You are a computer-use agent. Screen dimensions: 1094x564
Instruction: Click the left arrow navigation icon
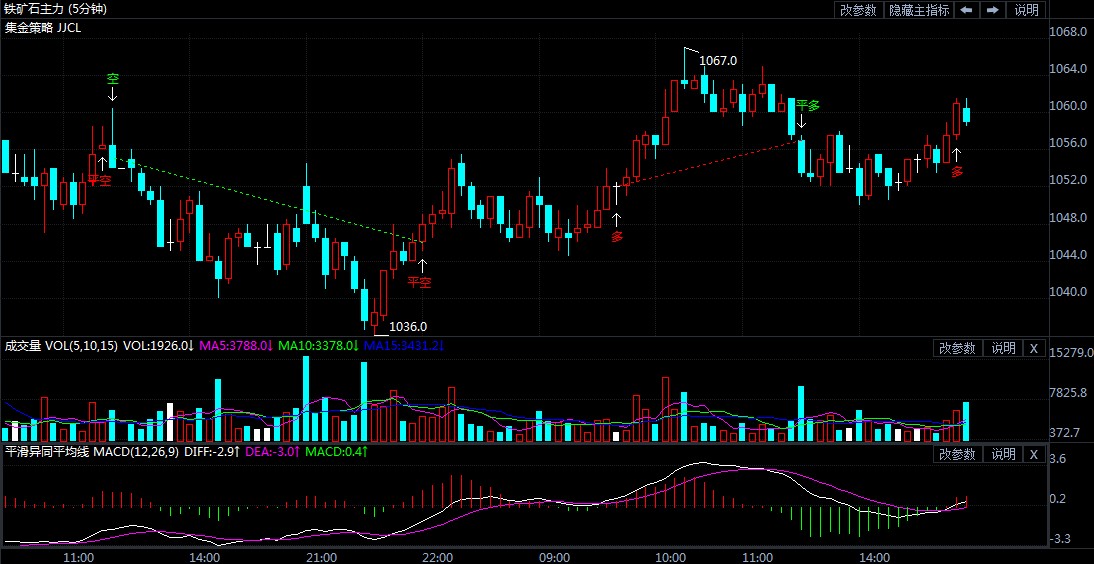(966, 10)
